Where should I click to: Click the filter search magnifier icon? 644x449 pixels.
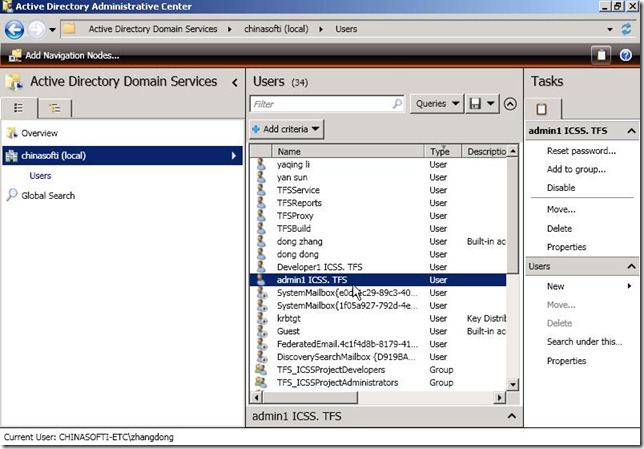pyautogui.click(x=397, y=104)
